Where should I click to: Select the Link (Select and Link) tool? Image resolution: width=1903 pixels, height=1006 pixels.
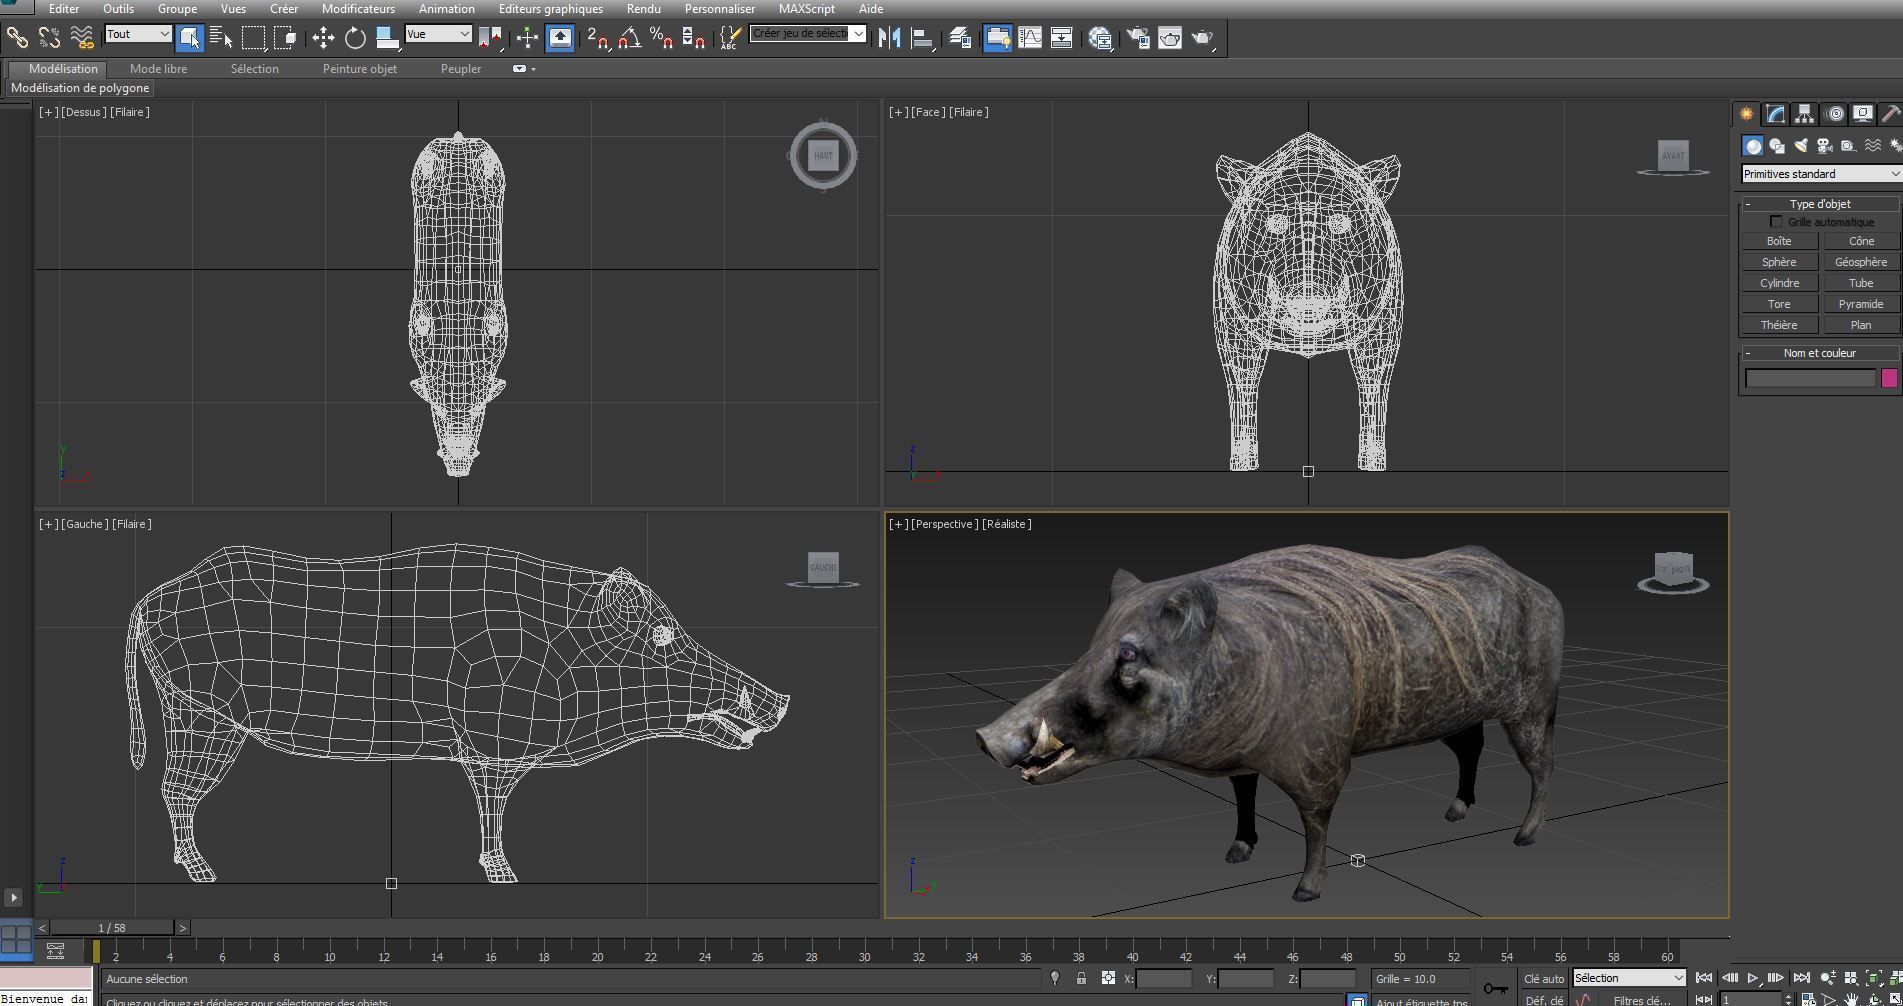[17, 38]
